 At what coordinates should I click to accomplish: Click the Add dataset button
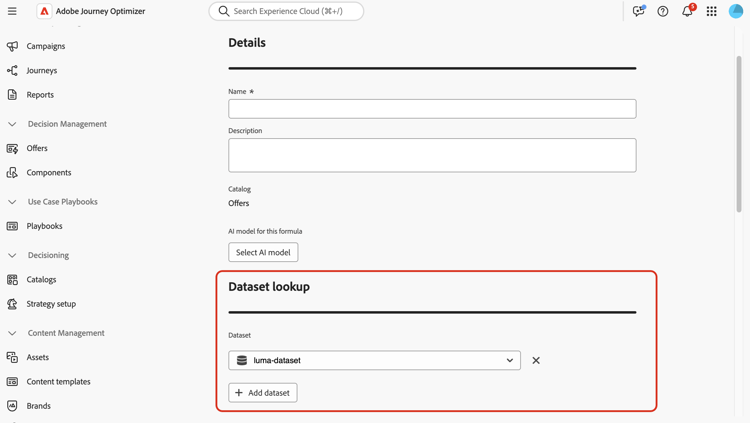tap(263, 393)
